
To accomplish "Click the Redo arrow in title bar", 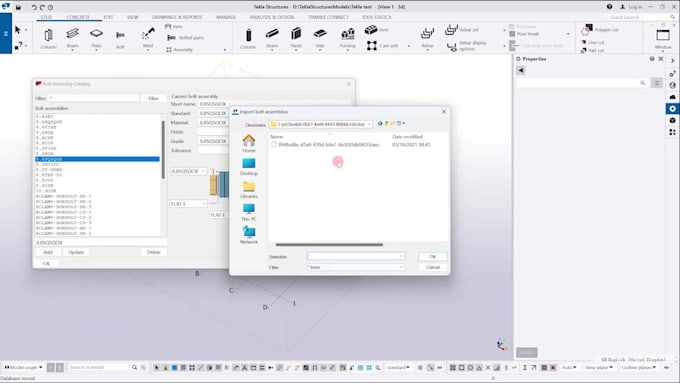I will (42, 7).
